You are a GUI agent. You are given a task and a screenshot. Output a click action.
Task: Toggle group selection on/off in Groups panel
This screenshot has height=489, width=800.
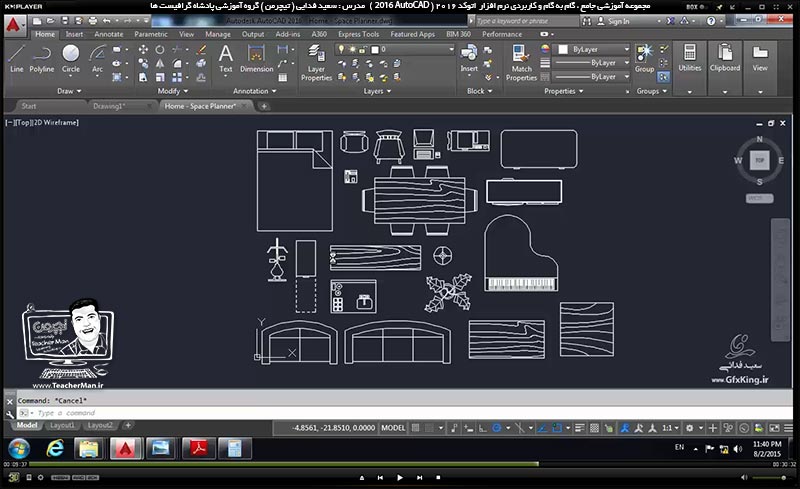click(x=663, y=77)
